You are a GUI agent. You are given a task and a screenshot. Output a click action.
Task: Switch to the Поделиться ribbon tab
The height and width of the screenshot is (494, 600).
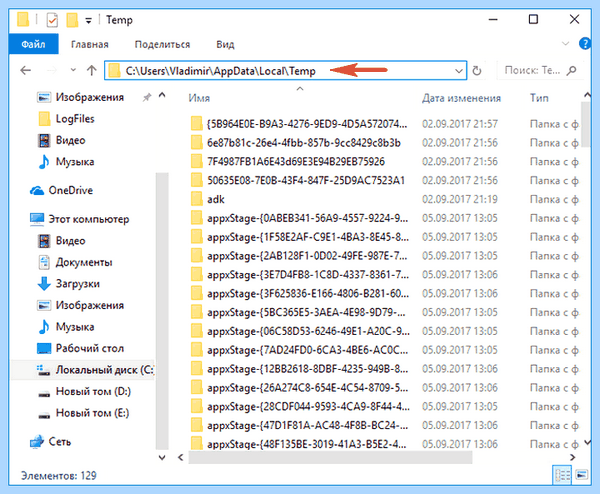[162, 44]
